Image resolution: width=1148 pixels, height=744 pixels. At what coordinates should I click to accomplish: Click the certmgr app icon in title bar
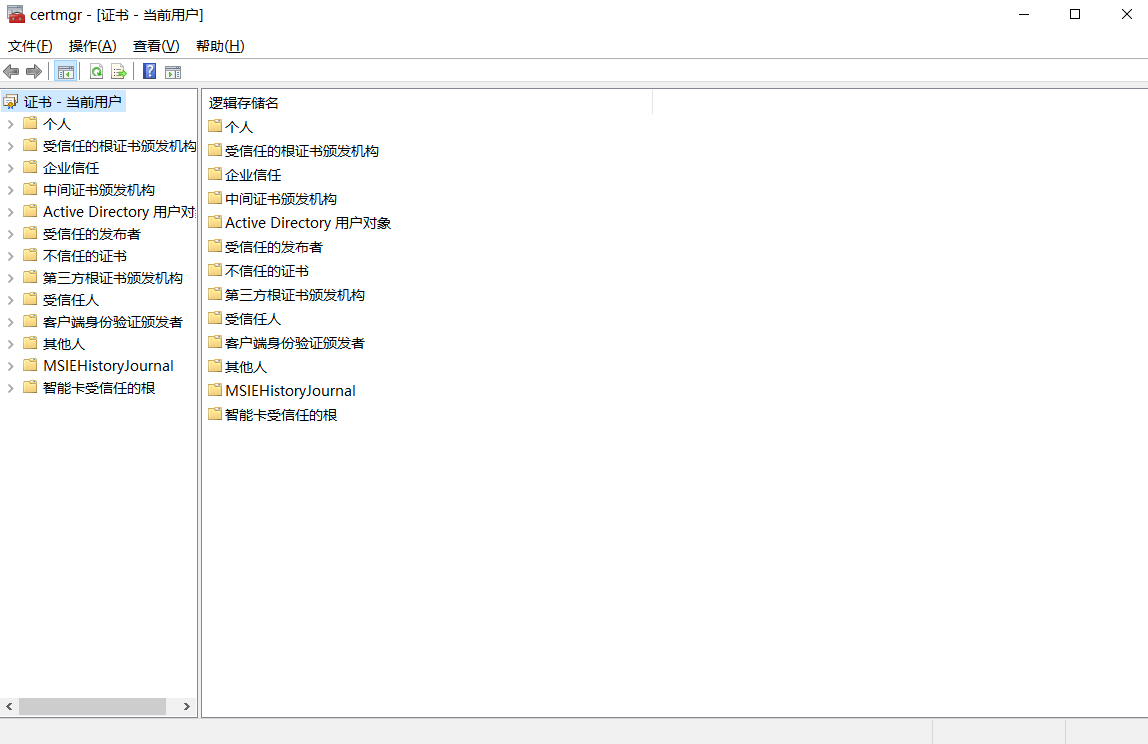point(15,15)
